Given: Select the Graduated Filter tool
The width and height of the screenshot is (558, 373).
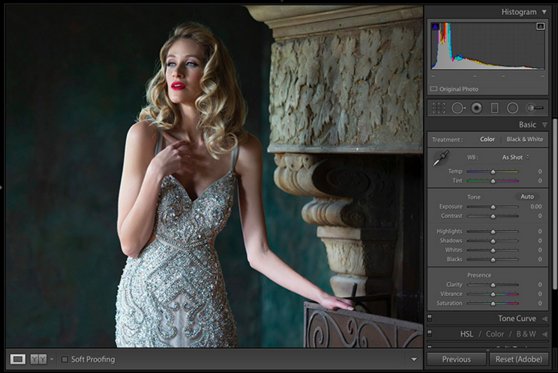Looking at the screenshot, I should click(494, 108).
